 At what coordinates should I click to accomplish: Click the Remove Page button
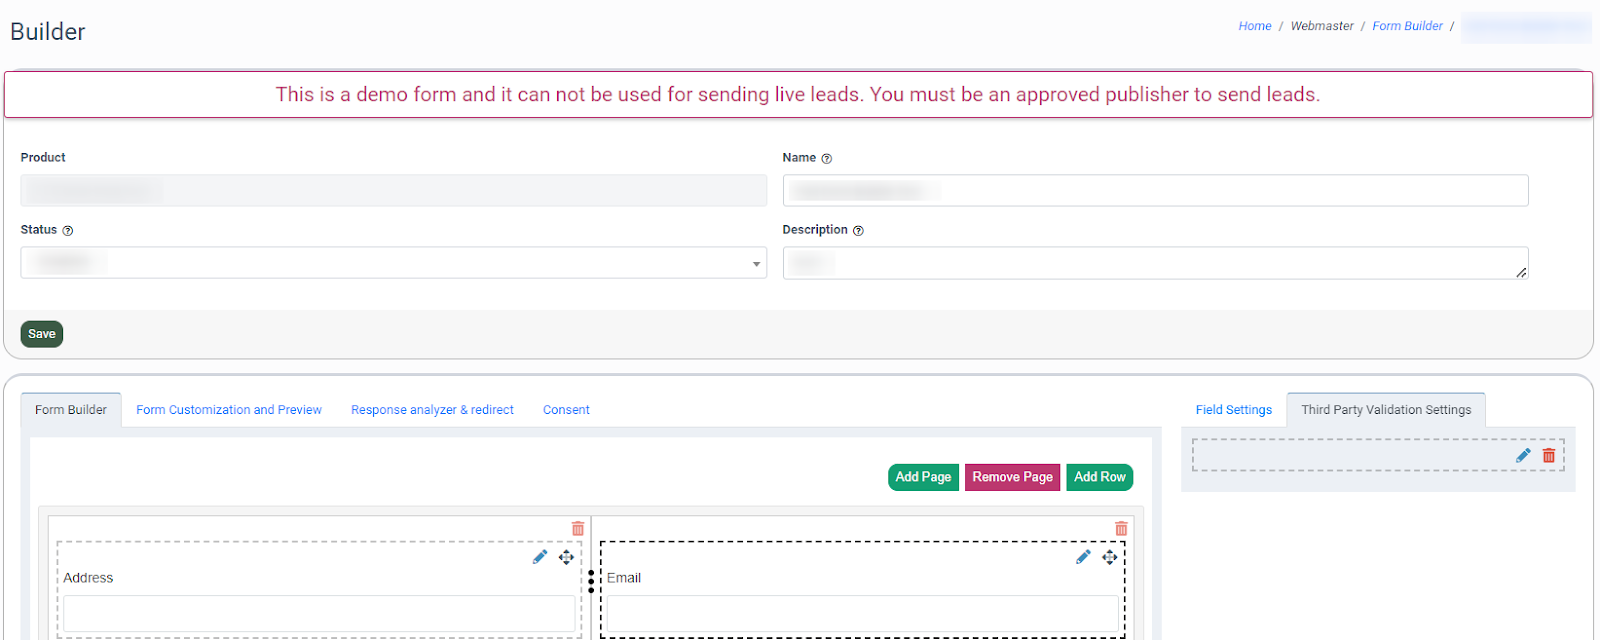1012,478
